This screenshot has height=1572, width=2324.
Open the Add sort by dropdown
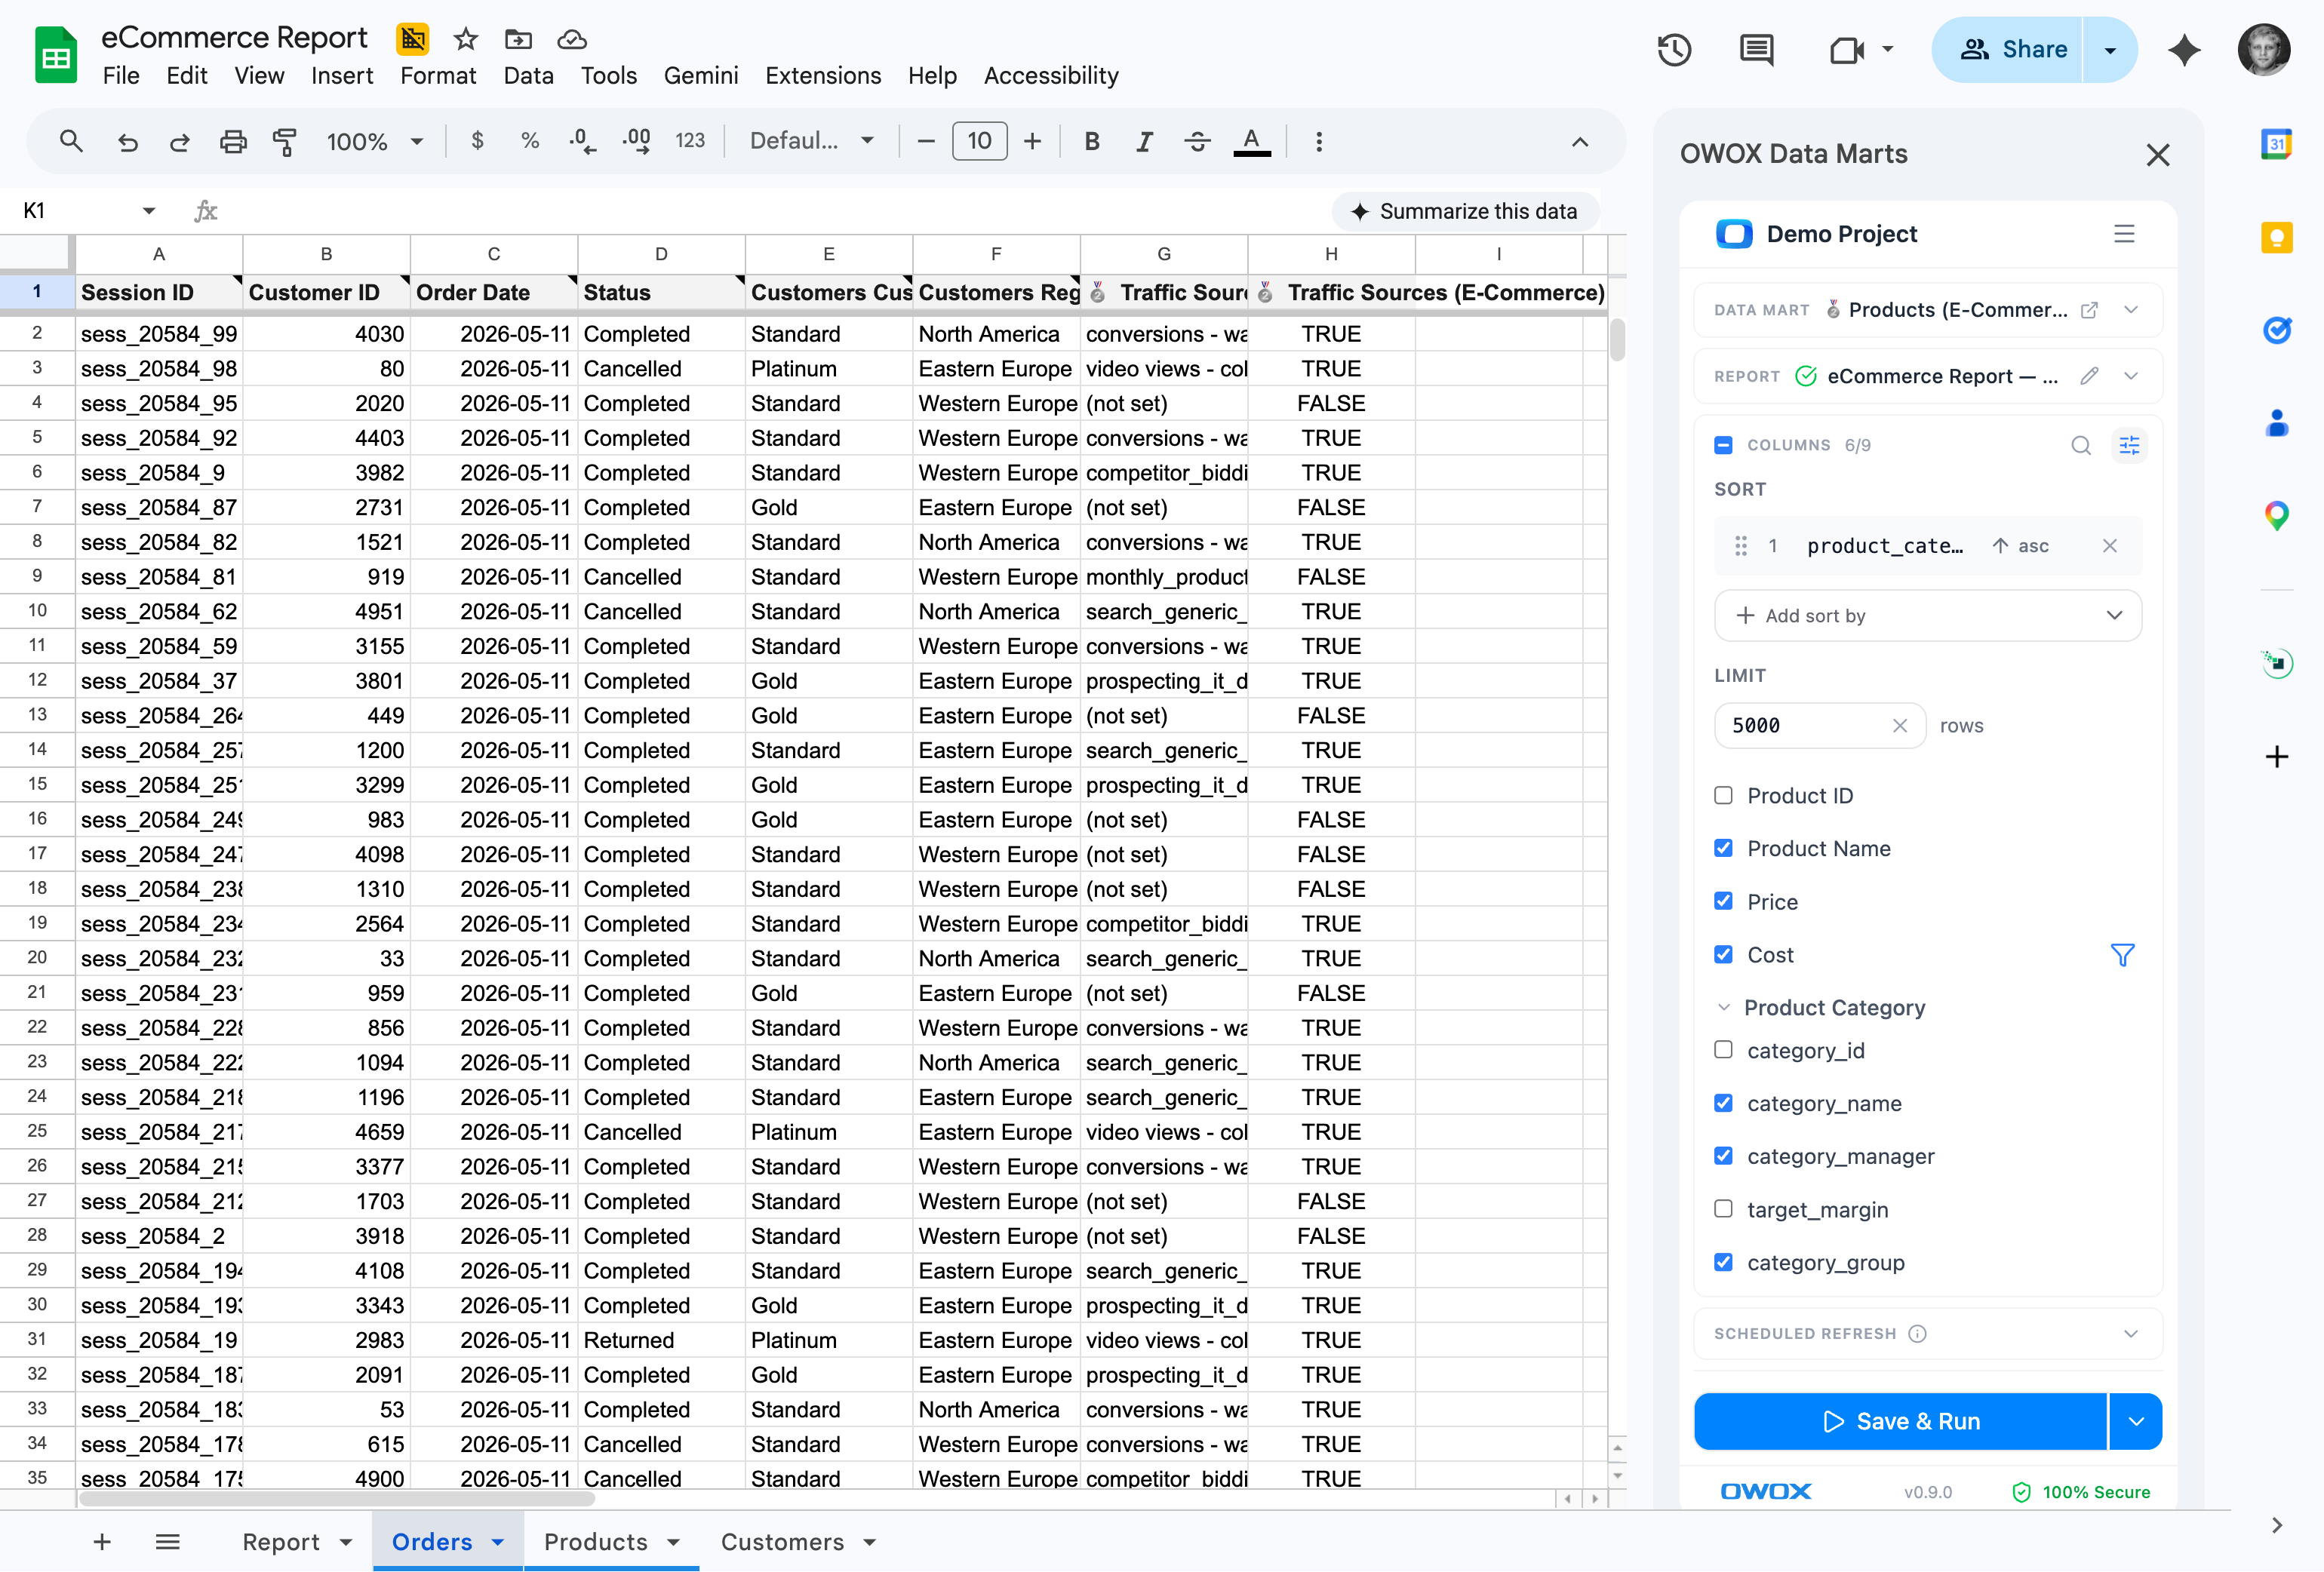click(1927, 616)
